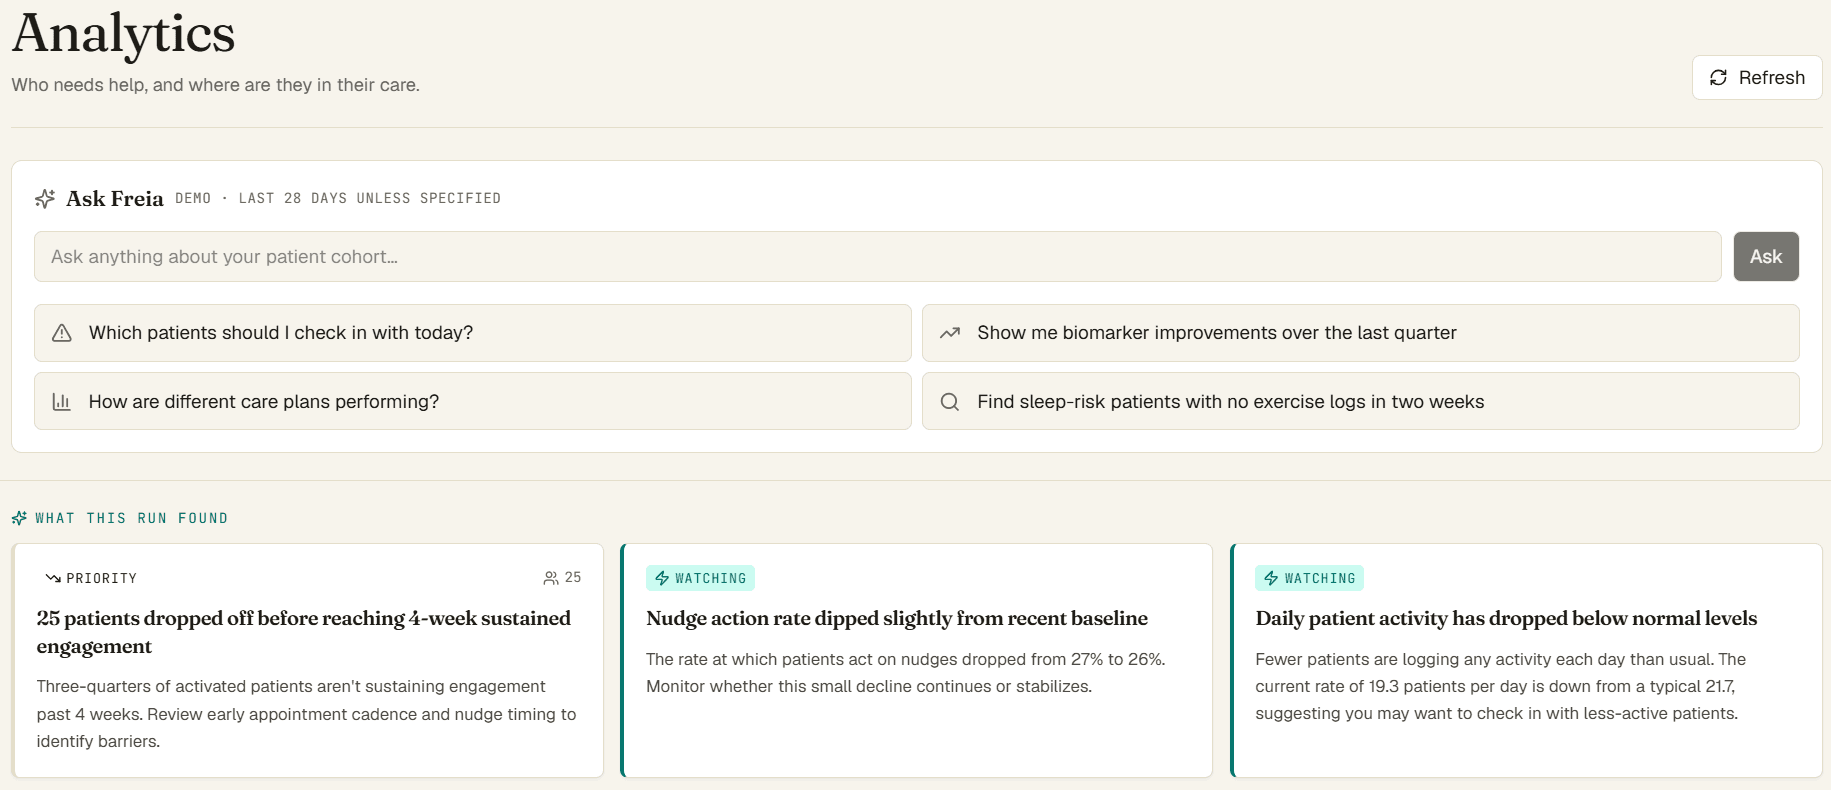Click the circular arrows refresh icon
The height and width of the screenshot is (790, 1831).
pos(1718,78)
